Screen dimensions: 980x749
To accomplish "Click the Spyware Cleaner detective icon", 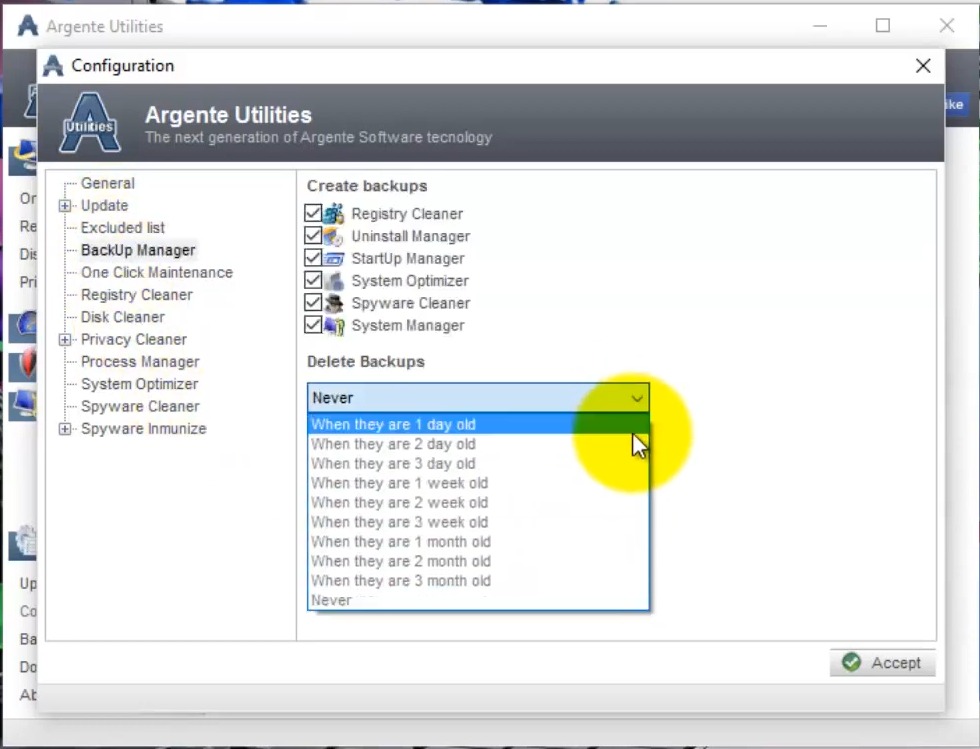I will tap(334, 303).
